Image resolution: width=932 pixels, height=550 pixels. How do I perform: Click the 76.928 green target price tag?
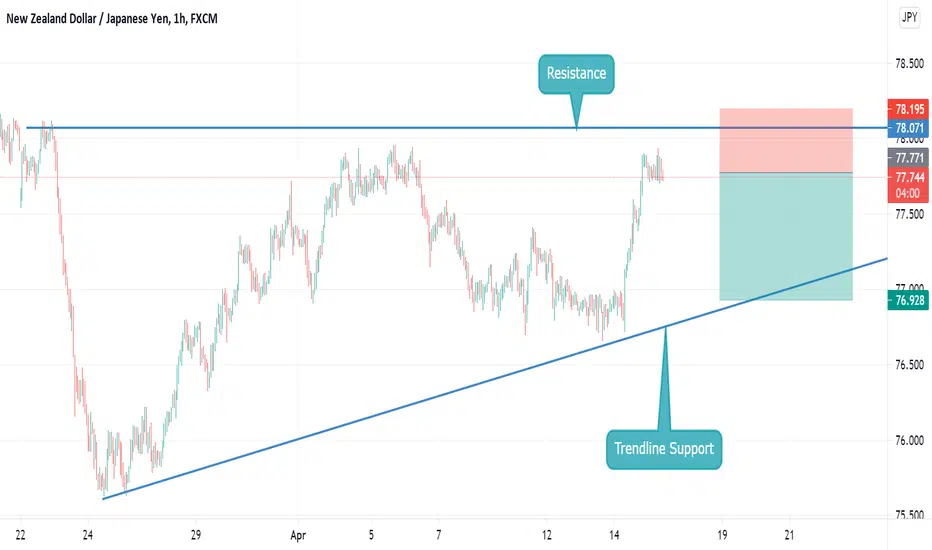coord(908,300)
